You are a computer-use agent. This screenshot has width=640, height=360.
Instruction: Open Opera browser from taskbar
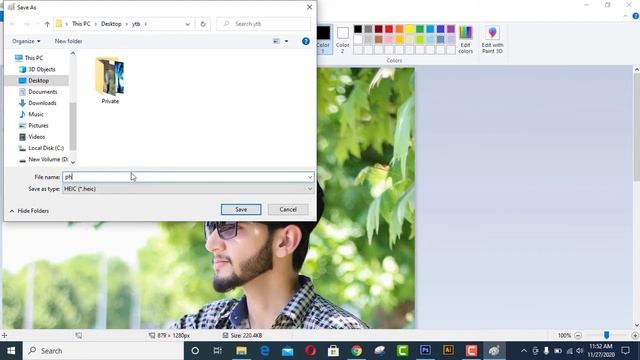[310, 351]
